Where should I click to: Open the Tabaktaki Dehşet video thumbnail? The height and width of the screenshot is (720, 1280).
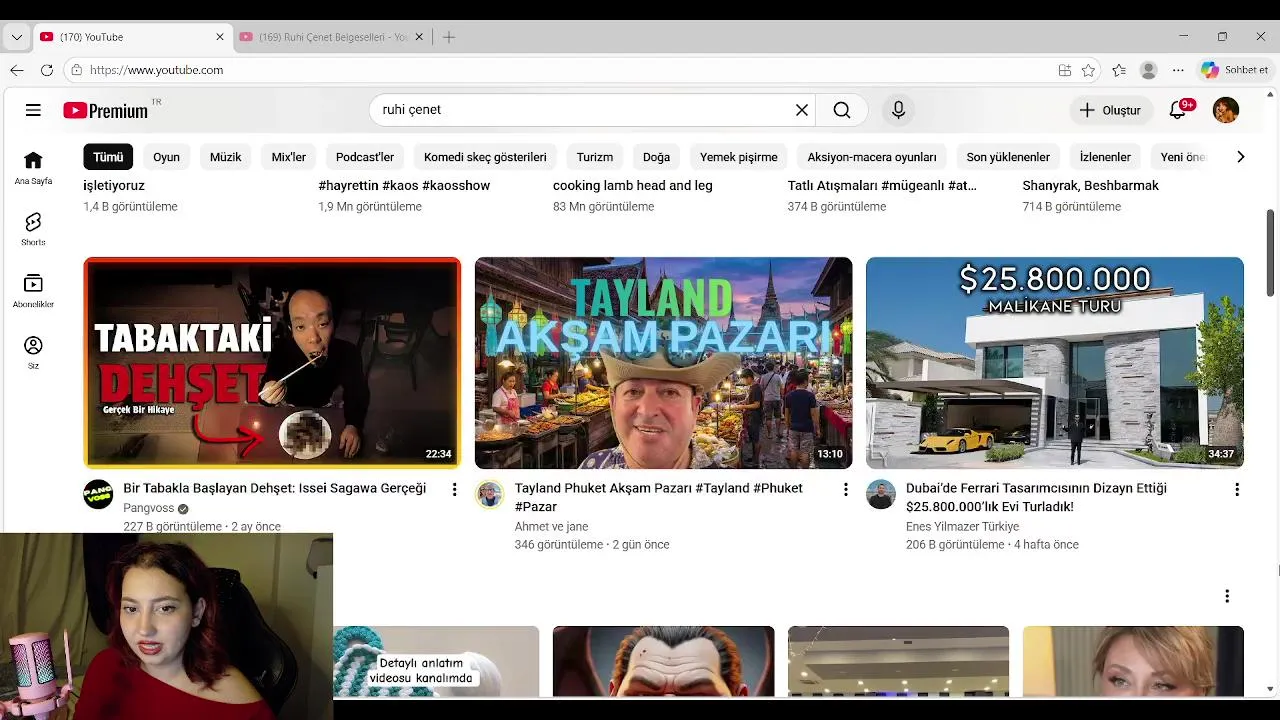[272, 363]
